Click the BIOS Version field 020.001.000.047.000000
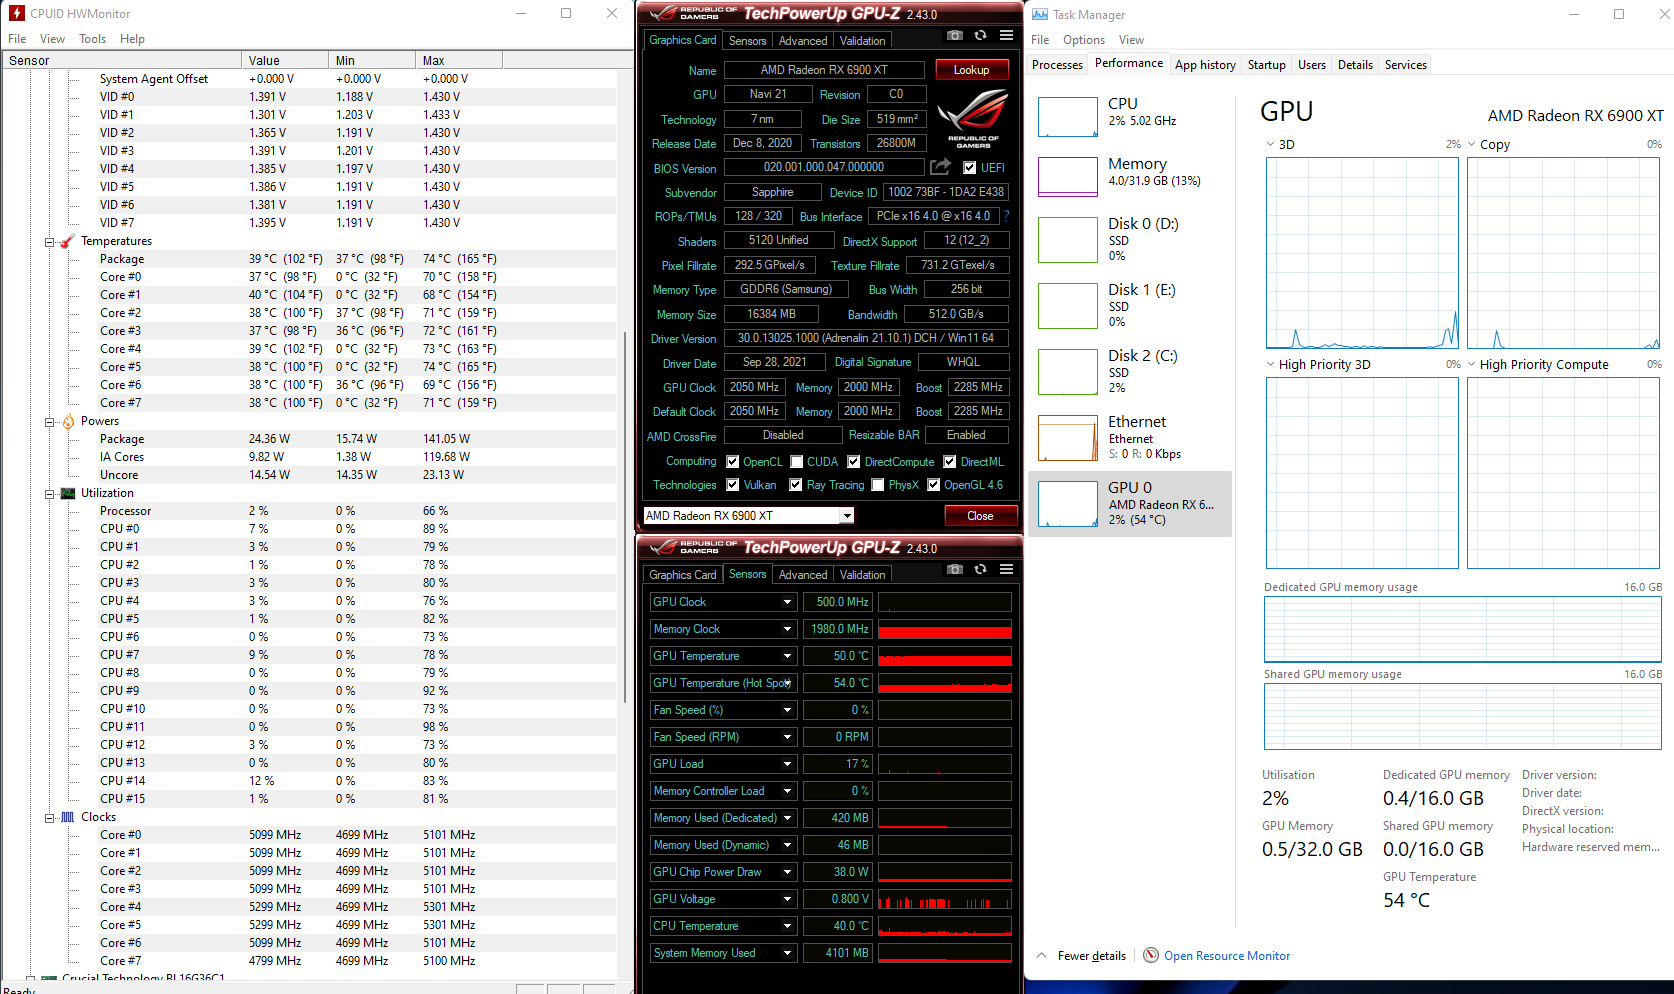 tap(824, 168)
